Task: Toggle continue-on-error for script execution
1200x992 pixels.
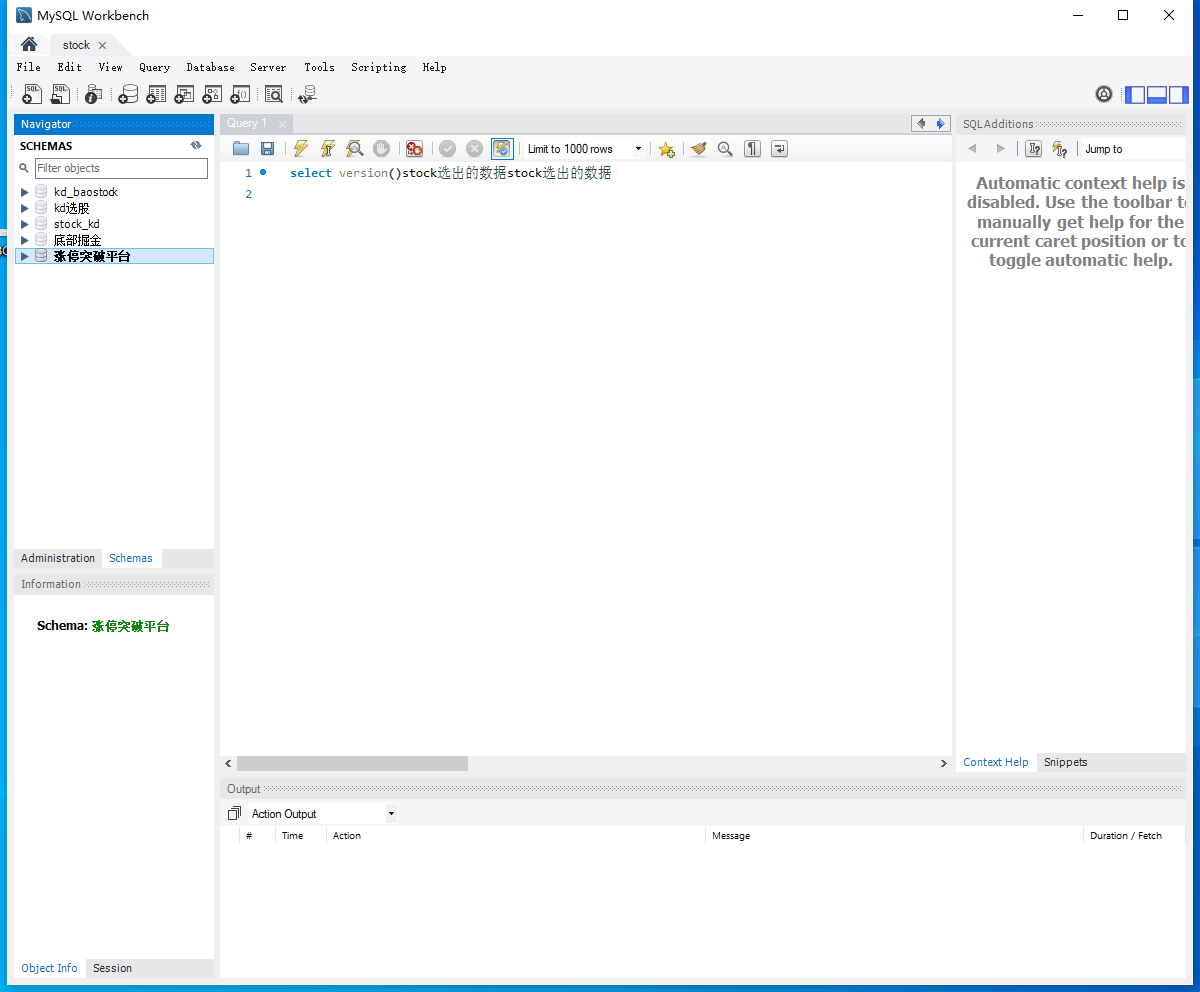Action: (414, 149)
